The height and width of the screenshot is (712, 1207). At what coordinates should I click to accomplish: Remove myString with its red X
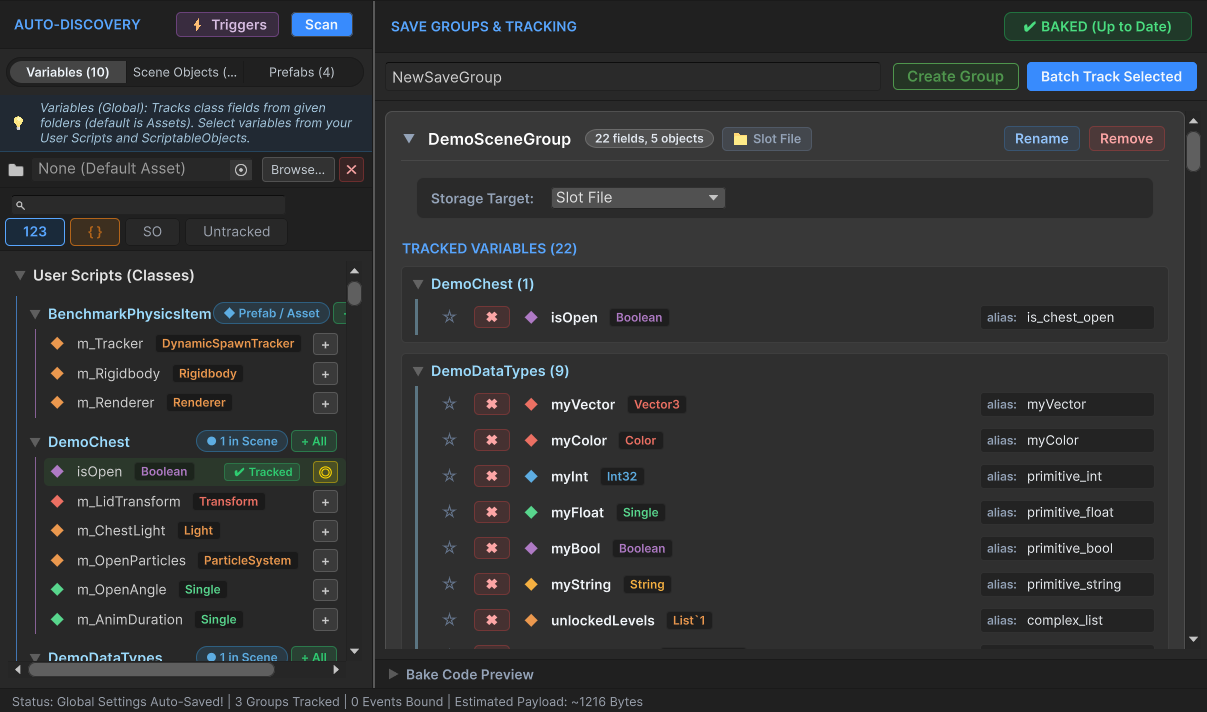[491, 584]
